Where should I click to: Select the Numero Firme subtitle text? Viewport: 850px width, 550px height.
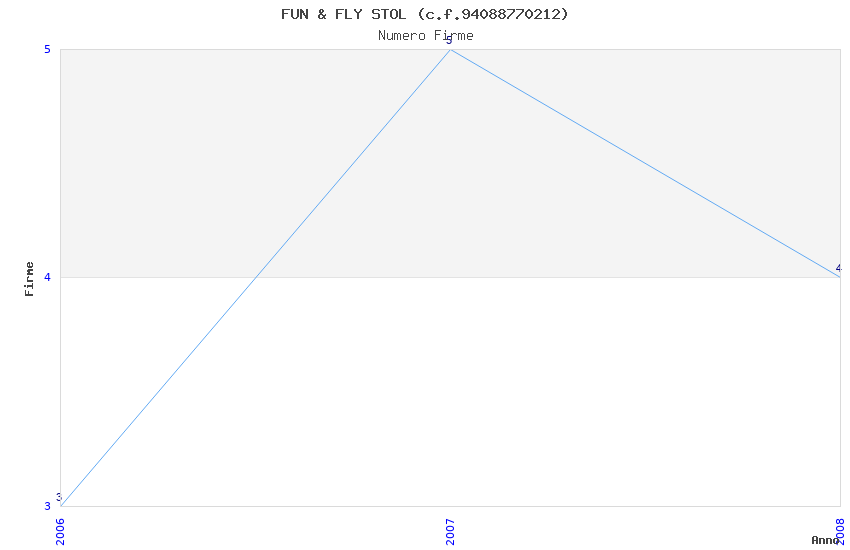[426, 36]
